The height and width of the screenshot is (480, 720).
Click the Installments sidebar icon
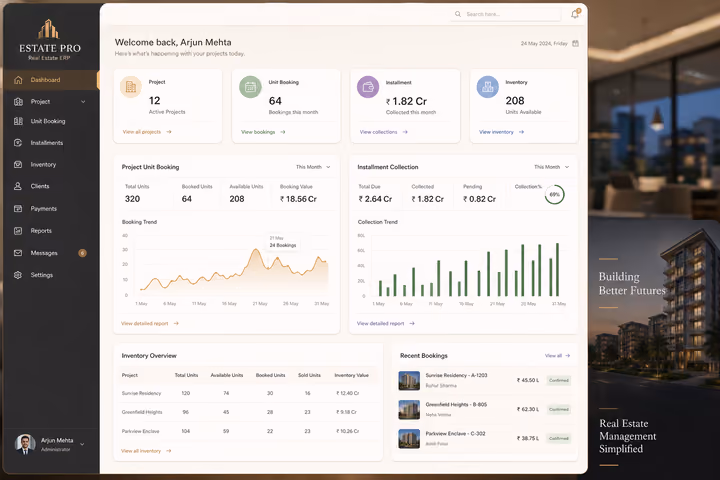coord(18,143)
